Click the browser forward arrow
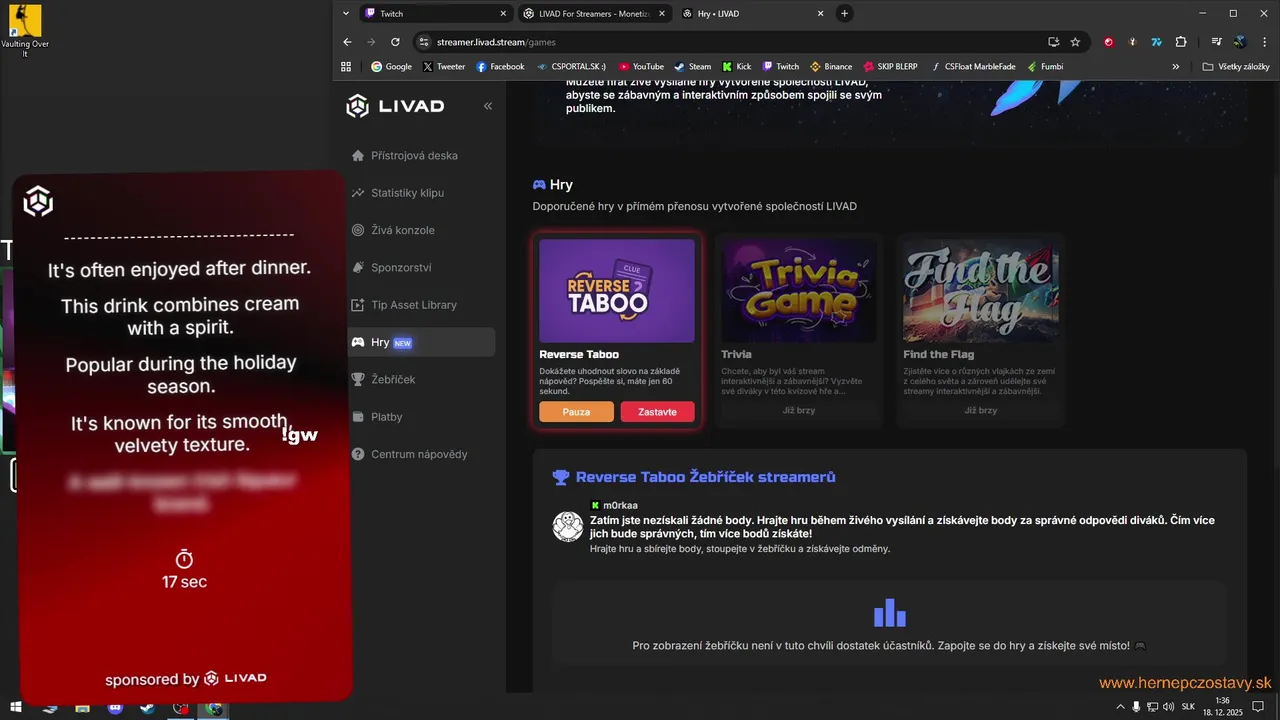The height and width of the screenshot is (720, 1280). (371, 42)
